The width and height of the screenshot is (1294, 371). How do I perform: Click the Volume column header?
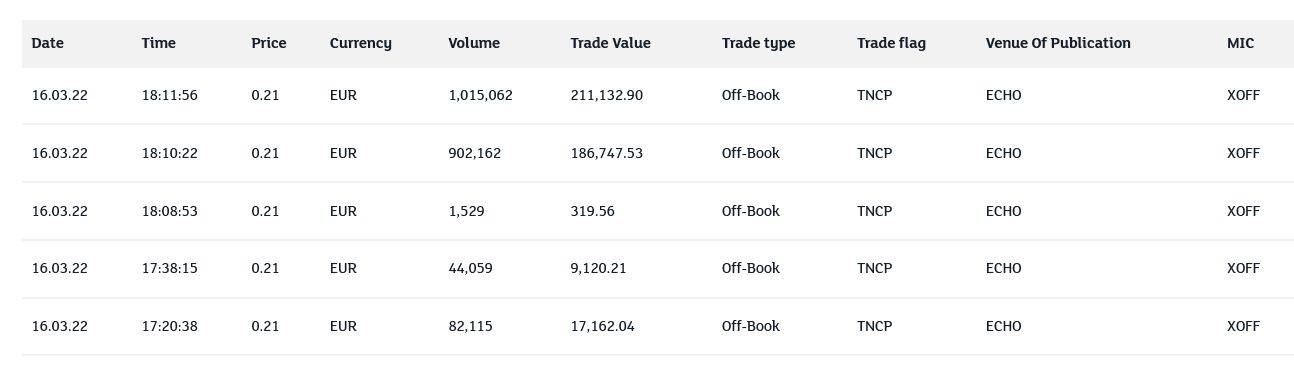coord(474,43)
